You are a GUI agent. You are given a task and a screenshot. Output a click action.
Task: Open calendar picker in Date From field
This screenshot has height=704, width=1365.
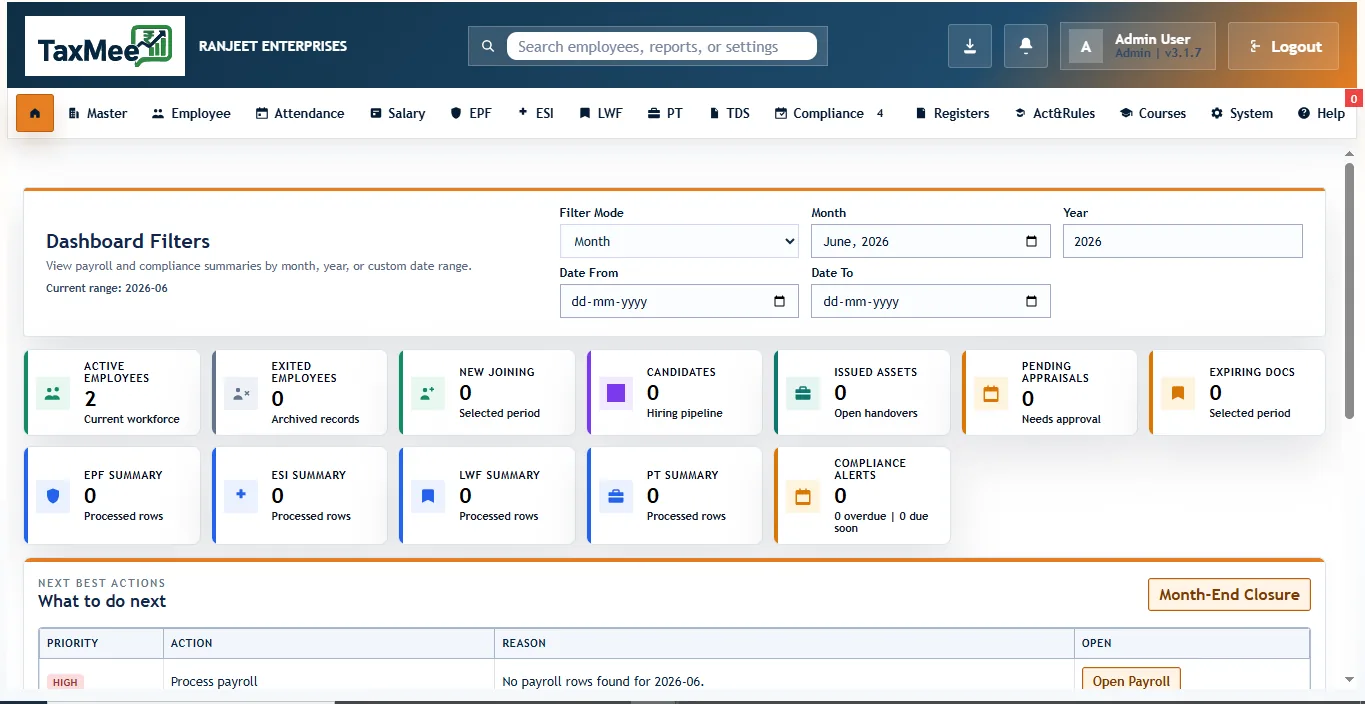(x=780, y=301)
